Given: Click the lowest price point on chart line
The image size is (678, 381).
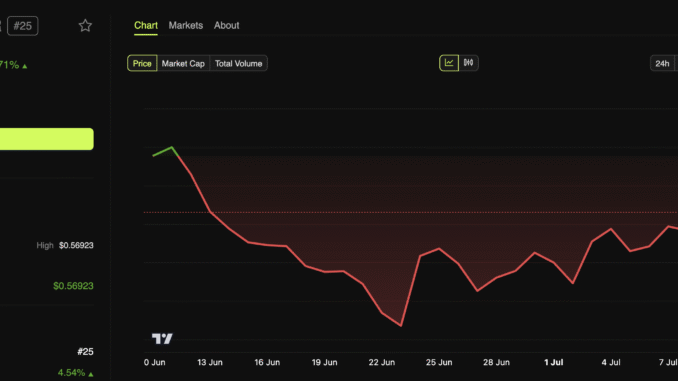Looking at the screenshot, I should 401,325.
